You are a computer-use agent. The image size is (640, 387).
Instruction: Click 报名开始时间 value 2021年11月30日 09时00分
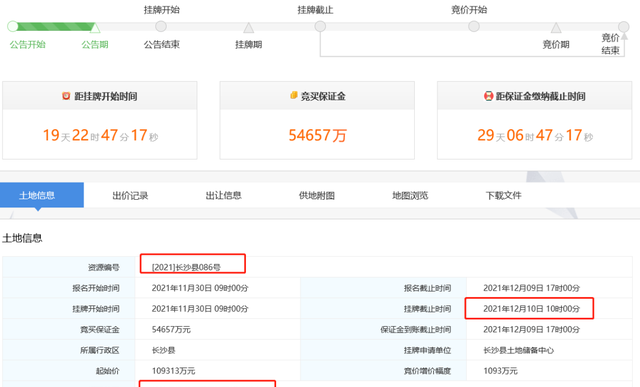[200, 288]
